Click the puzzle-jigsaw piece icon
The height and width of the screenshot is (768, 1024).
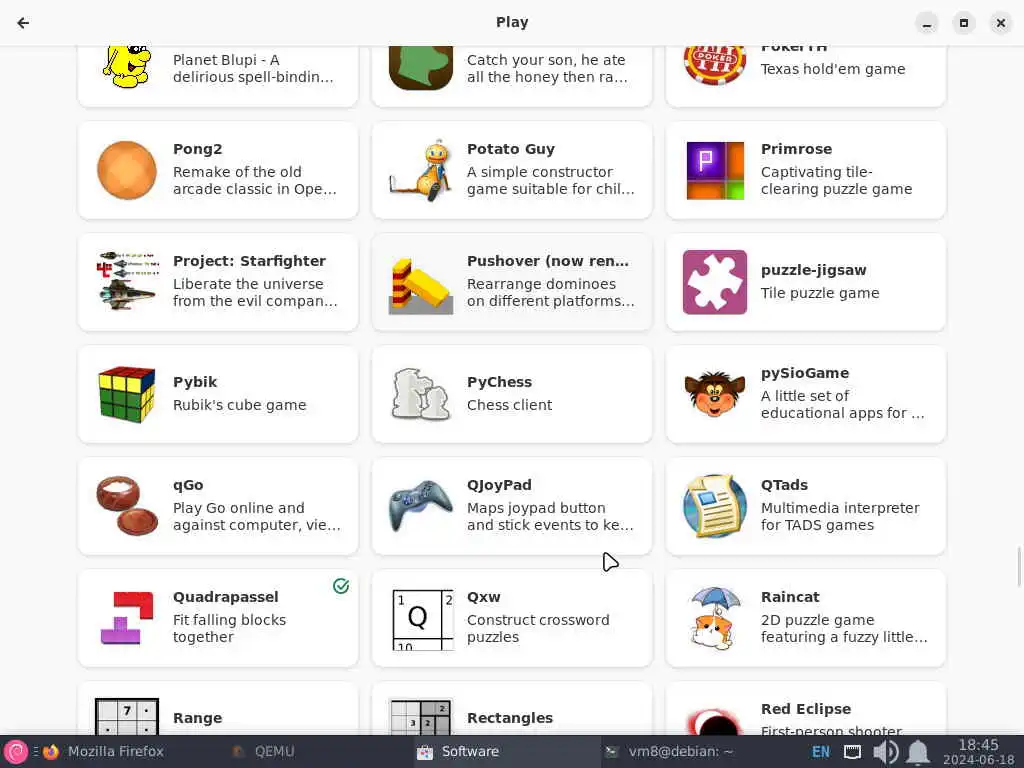point(715,282)
